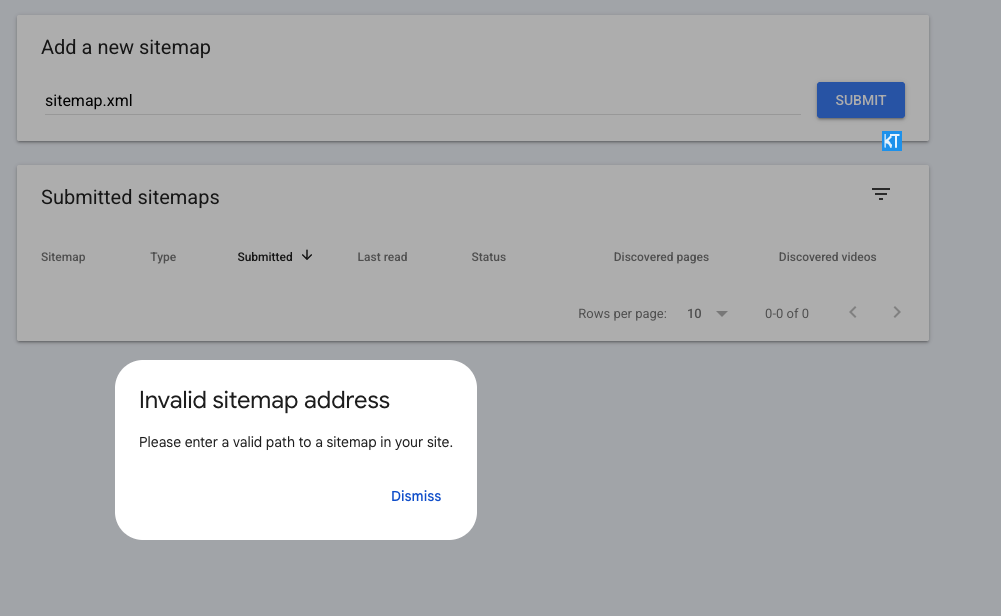Focus the sitemap URL input field

pos(423,101)
